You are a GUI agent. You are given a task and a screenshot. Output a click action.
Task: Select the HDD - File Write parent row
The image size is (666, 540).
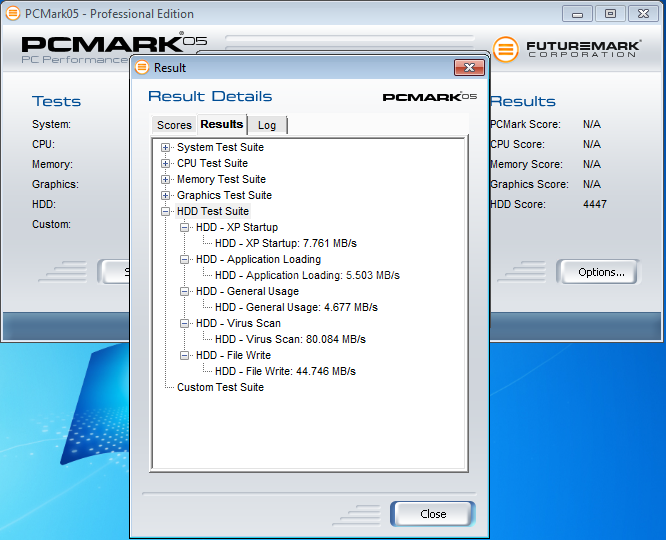[x=233, y=356]
